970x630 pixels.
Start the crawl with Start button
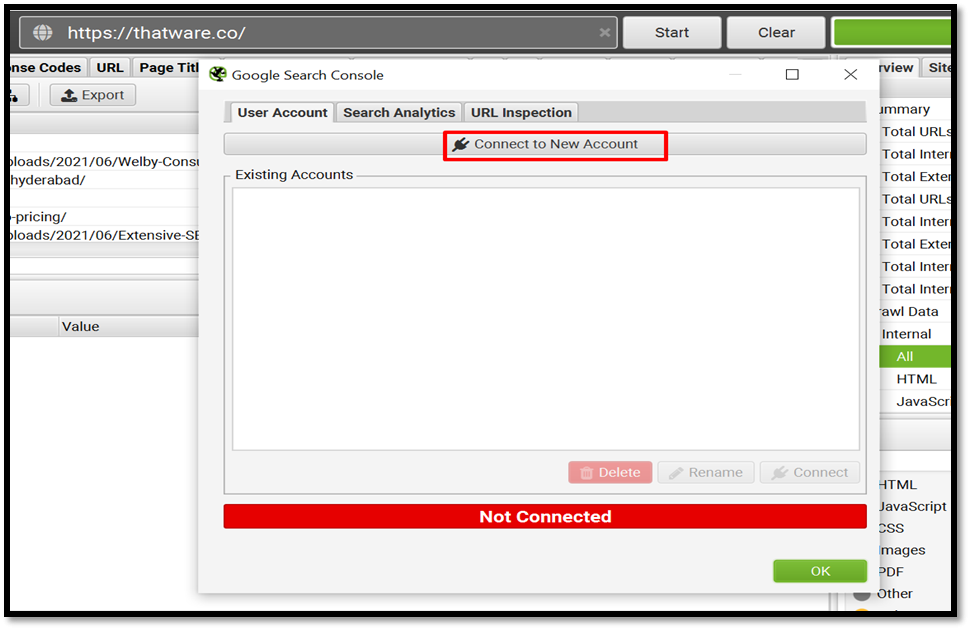[x=672, y=32]
